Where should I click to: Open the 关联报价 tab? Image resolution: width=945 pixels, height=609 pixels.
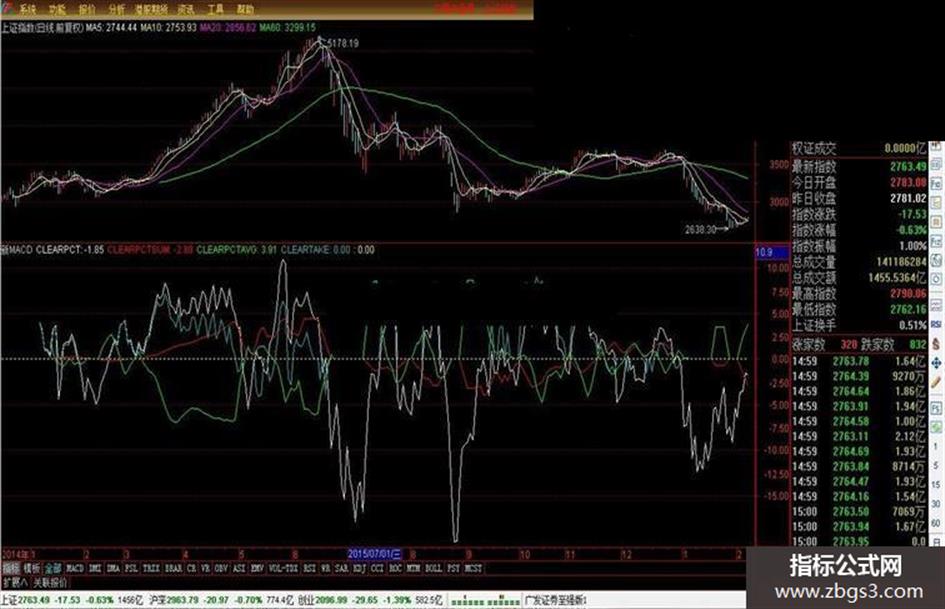pos(50,582)
